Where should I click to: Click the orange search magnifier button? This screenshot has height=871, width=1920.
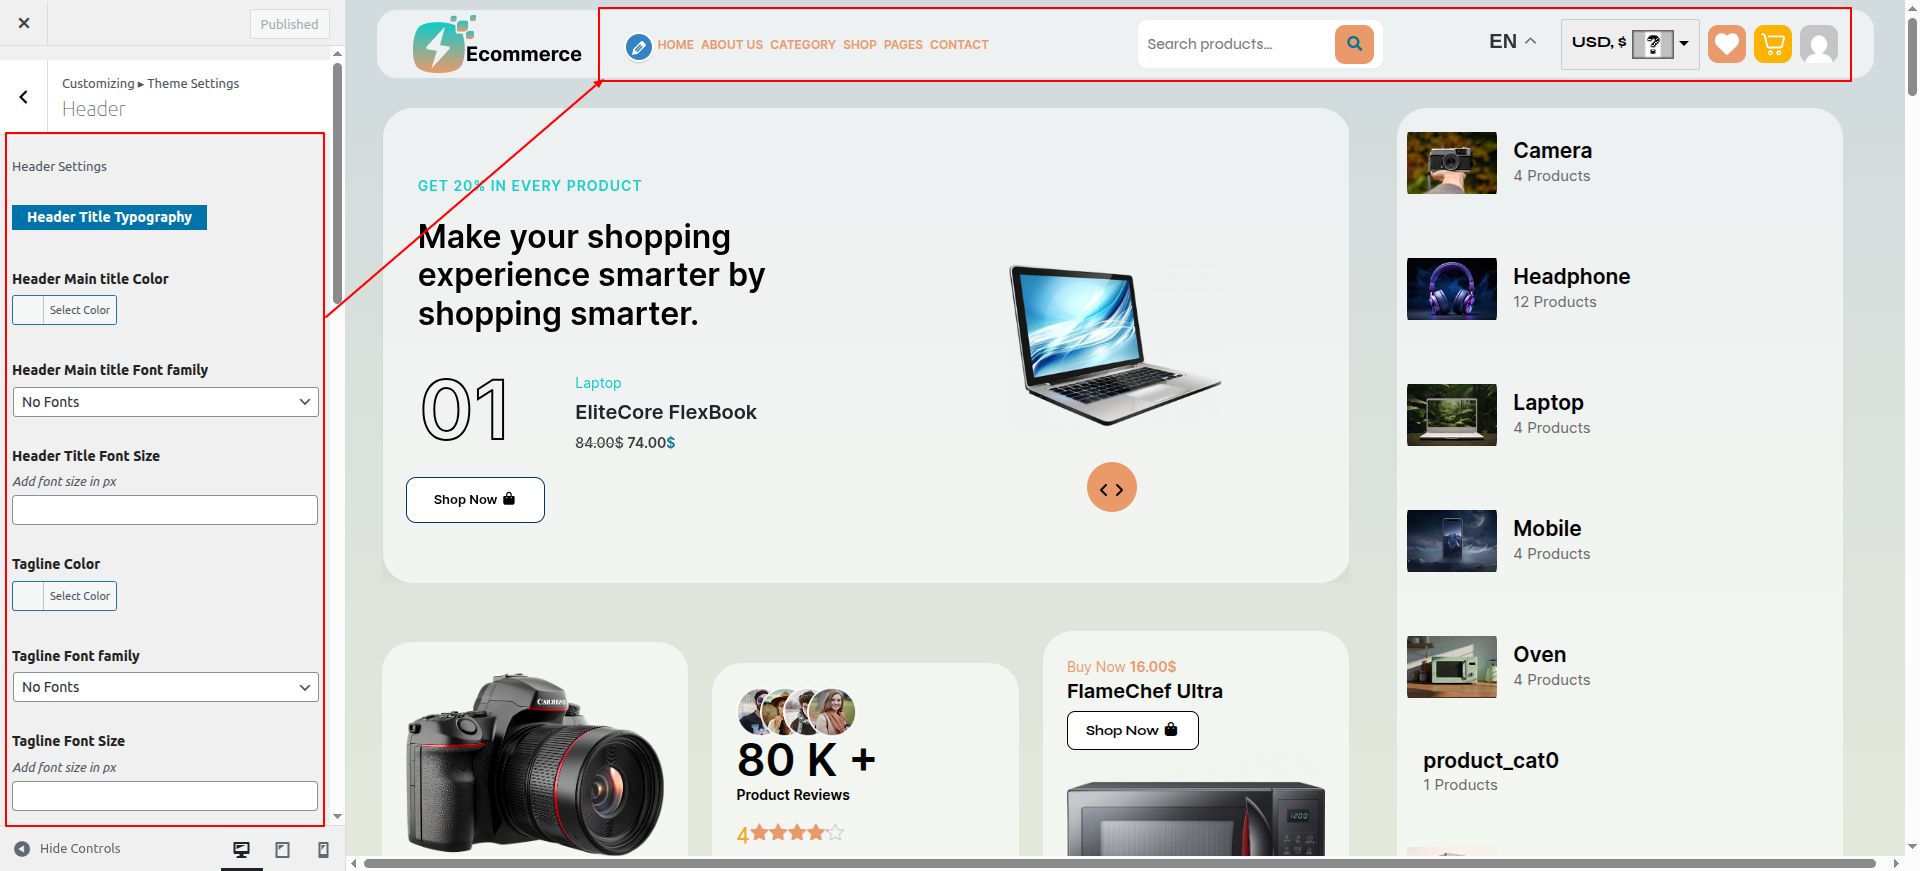[x=1354, y=44]
